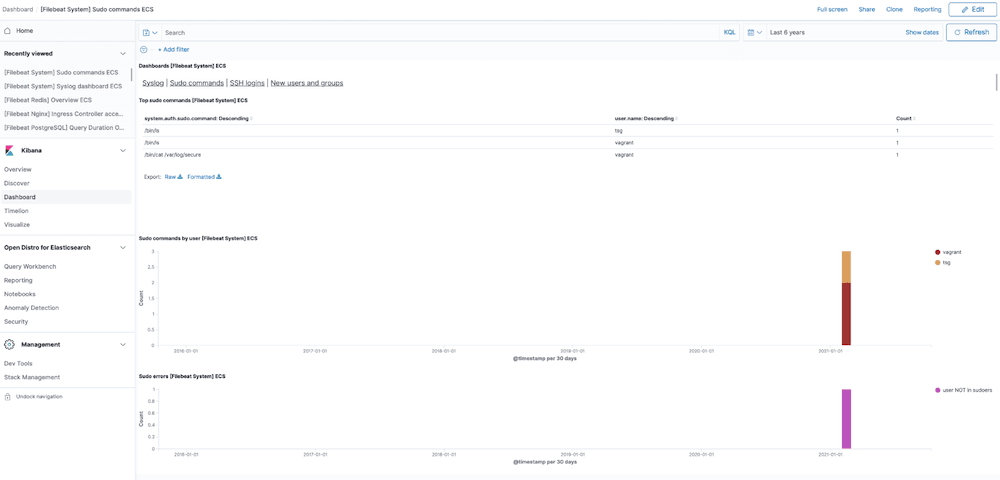Screen dimensions: 1000x480
Task: Click Clone in top bar
Action: tap(894, 10)
